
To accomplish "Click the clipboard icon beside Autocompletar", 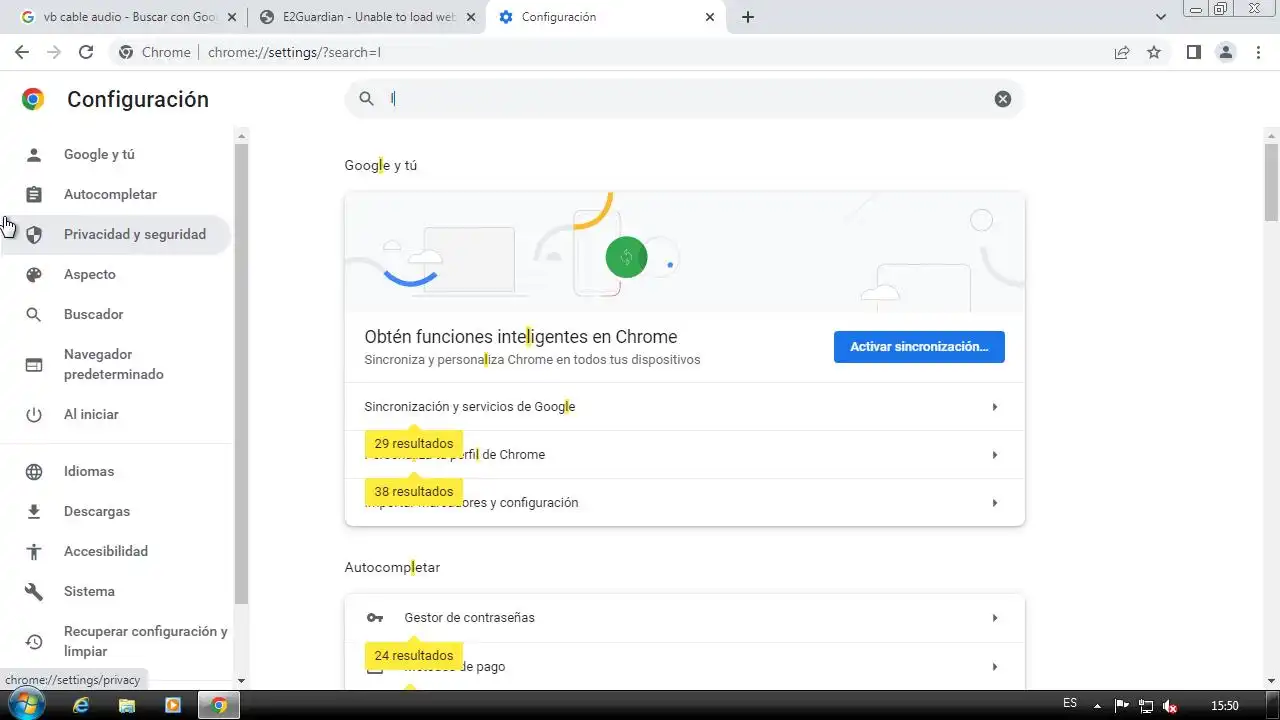I will click(34, 194).
